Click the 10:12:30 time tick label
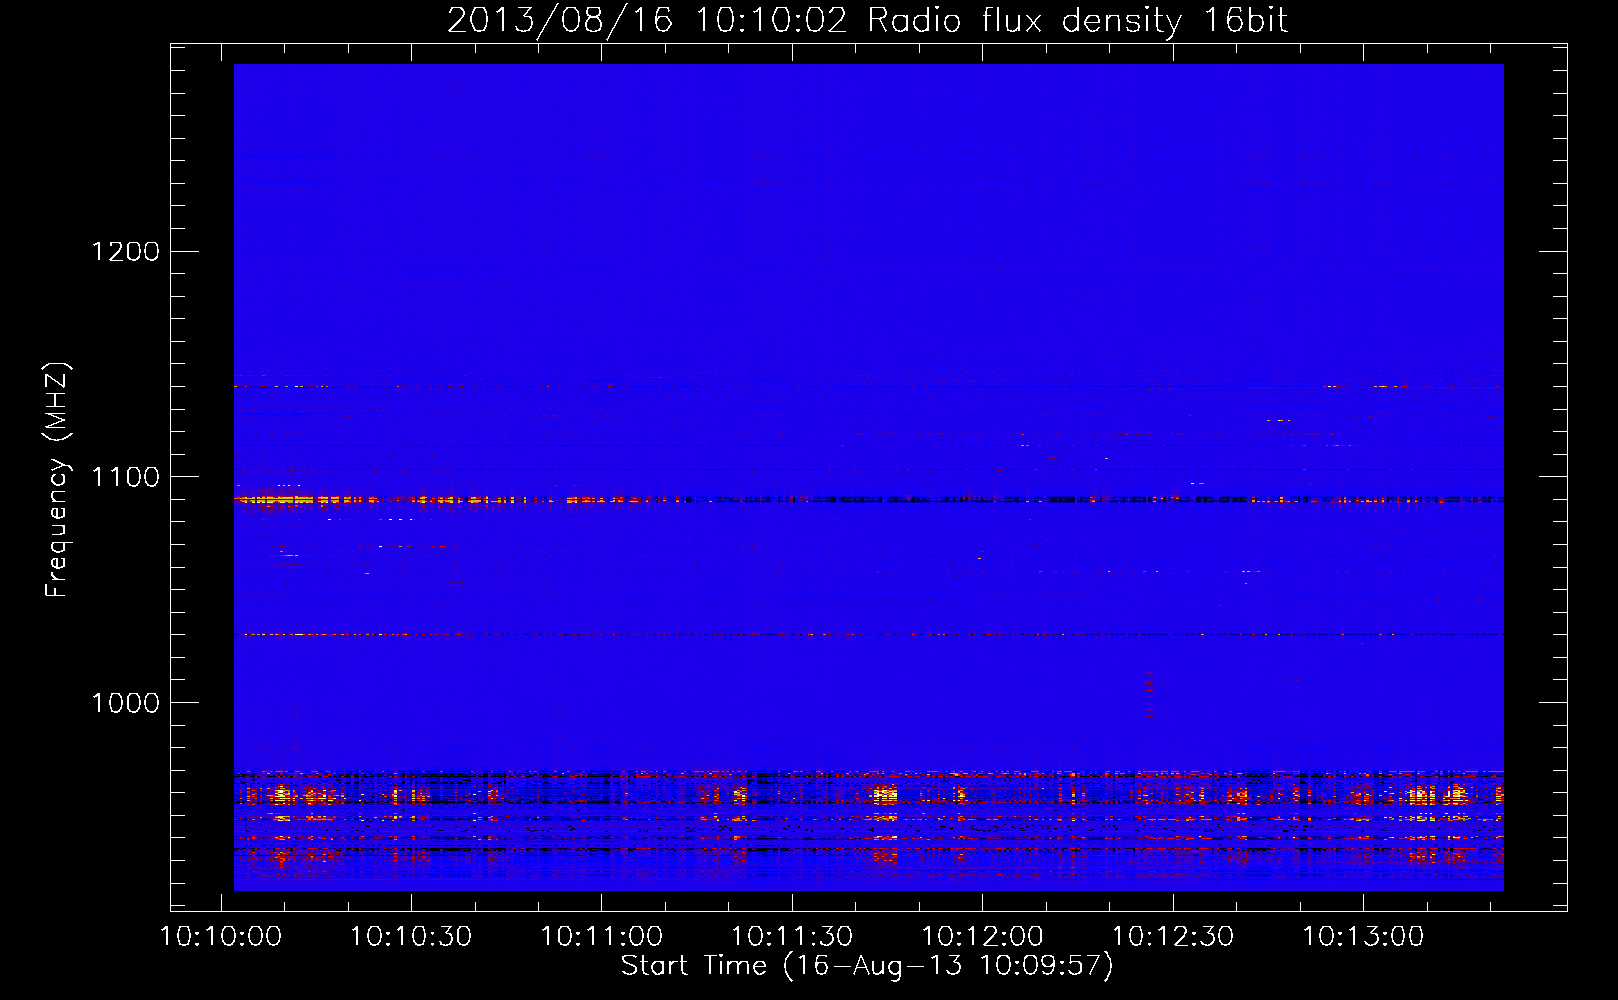The image size is (1618, 1000). pos(1173,937)
